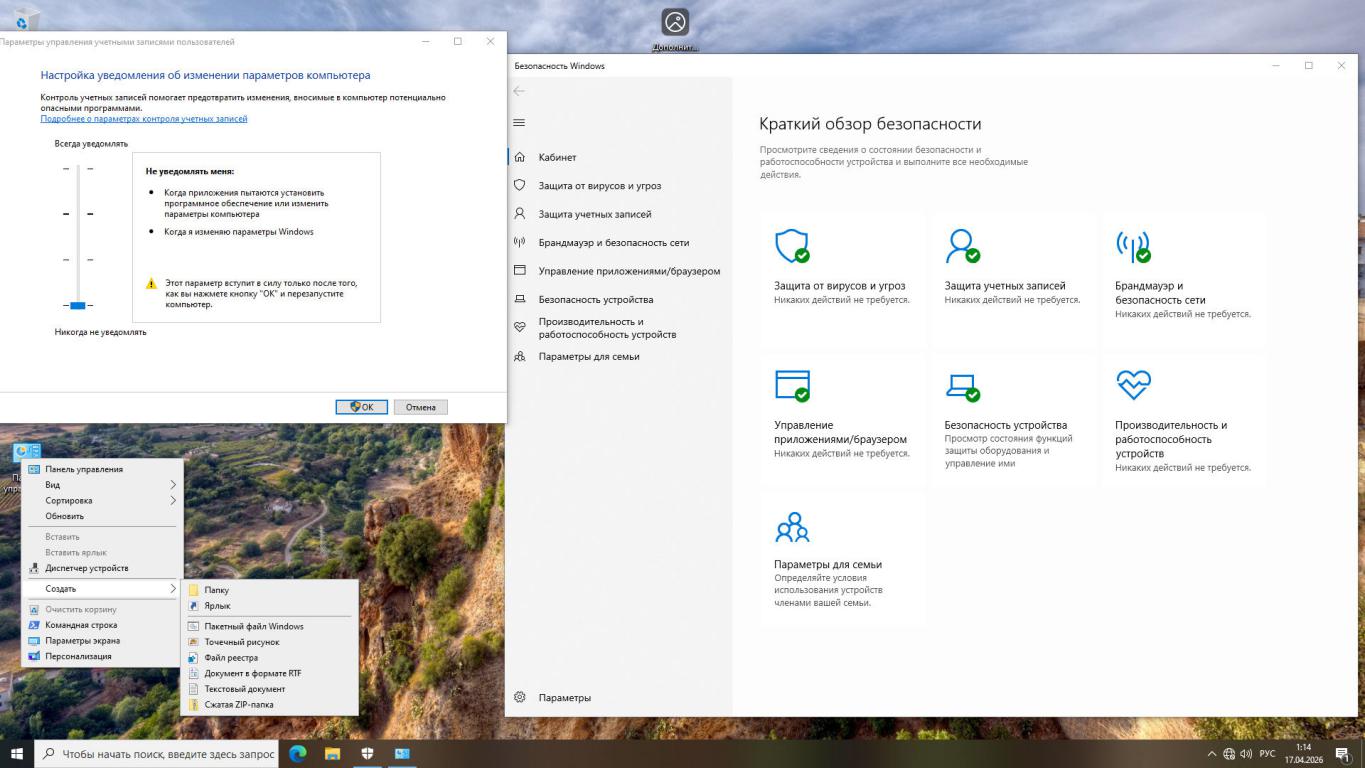
Task: Open Windows Security shield icon in taskbar
Action: 367,754
